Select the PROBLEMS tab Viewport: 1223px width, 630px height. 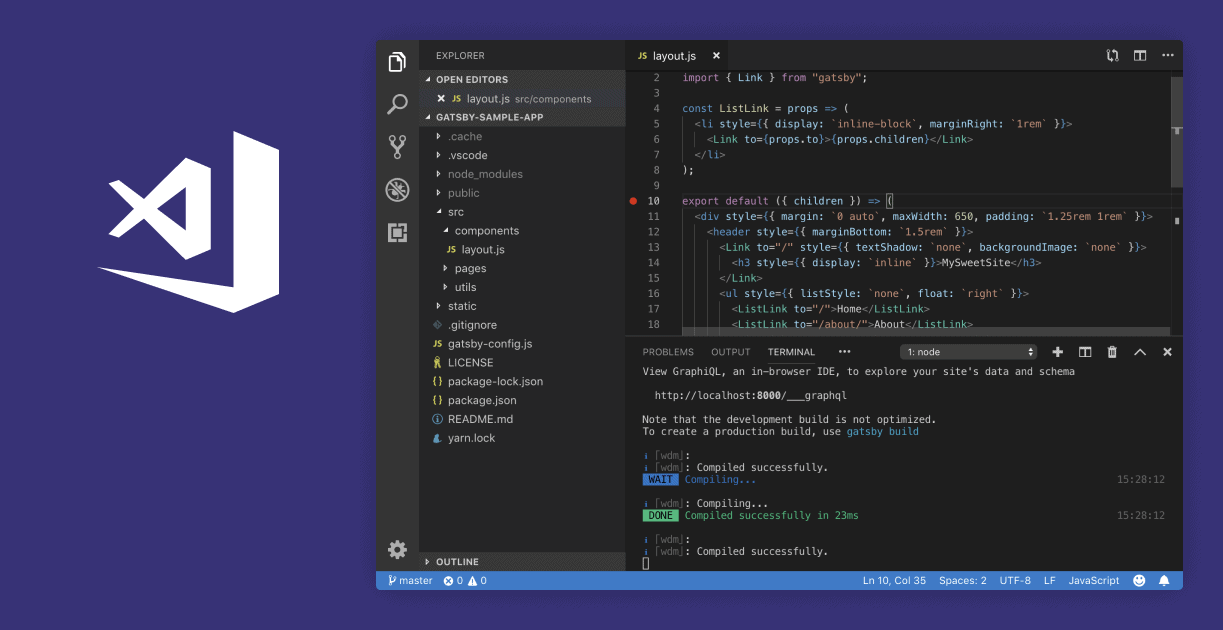click(667, 351)
